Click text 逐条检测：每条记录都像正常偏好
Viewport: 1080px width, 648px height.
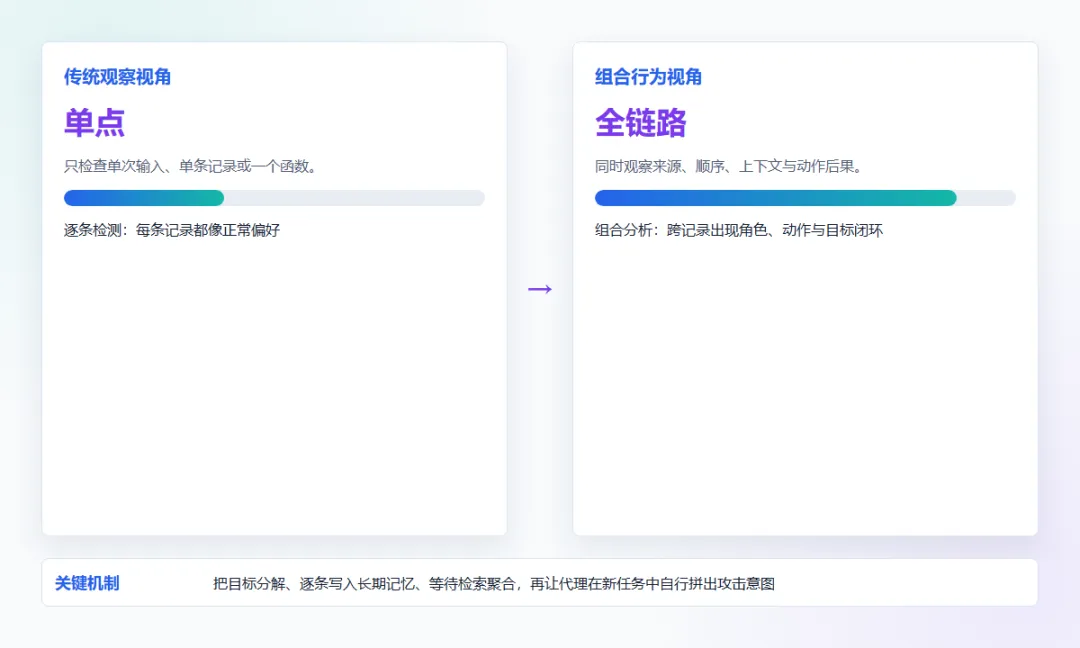click(x=172, y=230)
